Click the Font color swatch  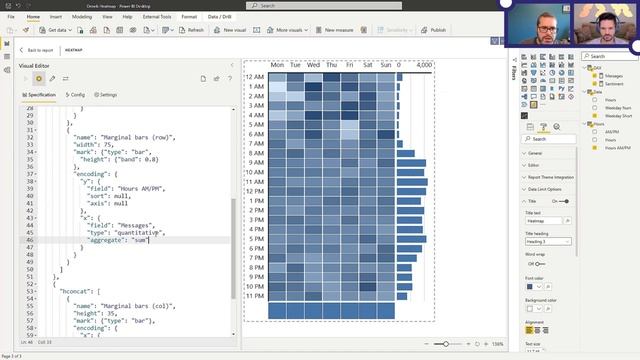pyautogui.click(x=529, y=287)
